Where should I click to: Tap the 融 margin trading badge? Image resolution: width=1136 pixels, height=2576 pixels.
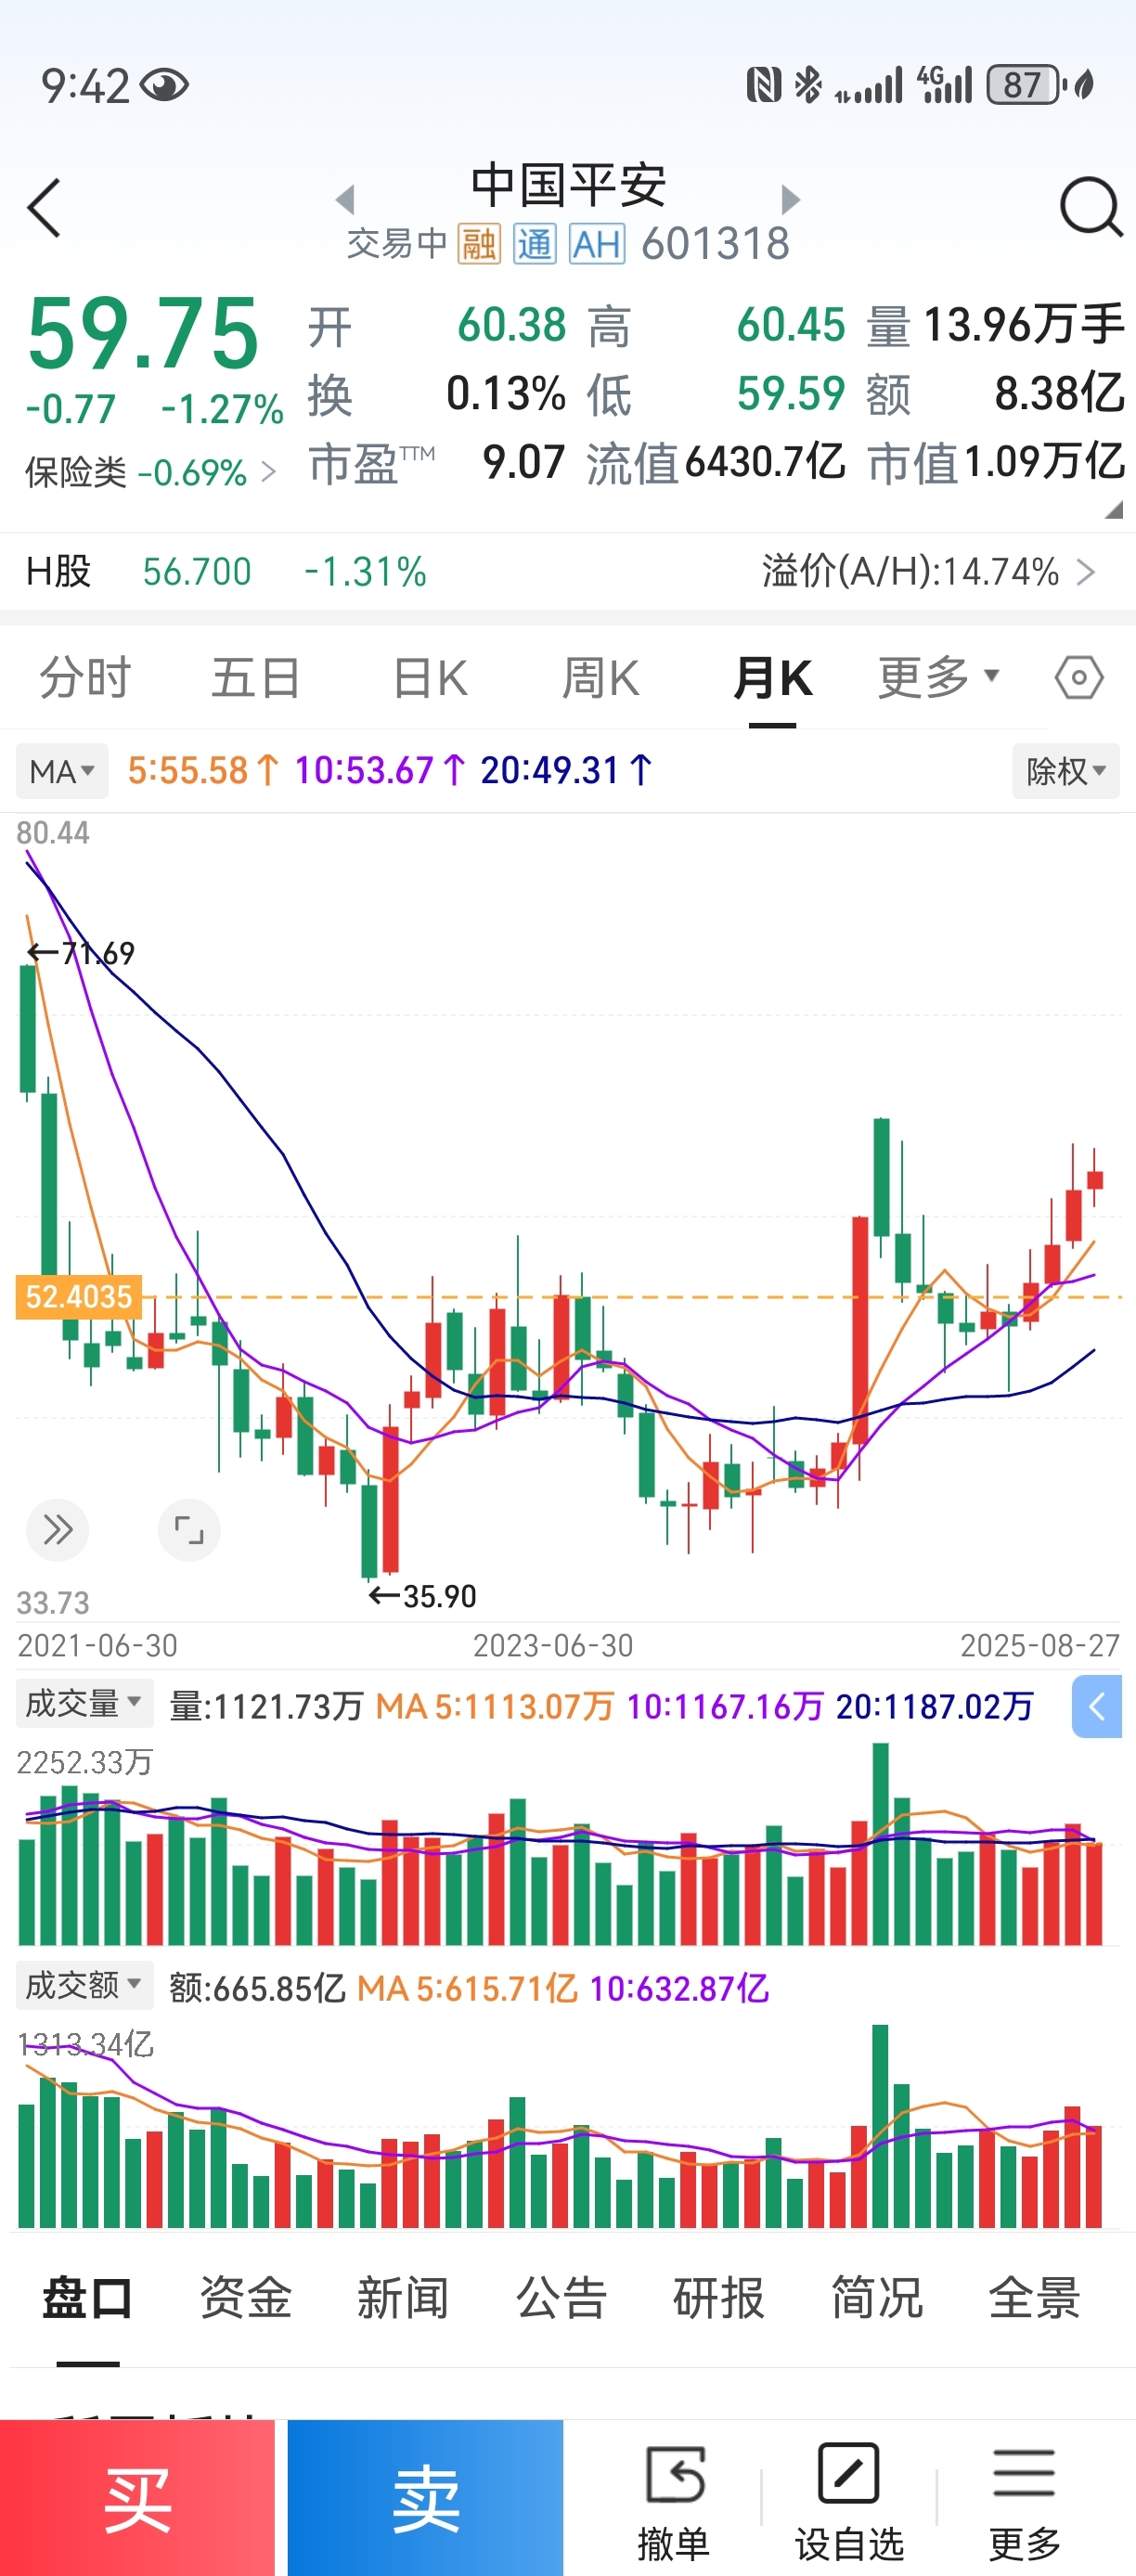click(x=479, y=243)
